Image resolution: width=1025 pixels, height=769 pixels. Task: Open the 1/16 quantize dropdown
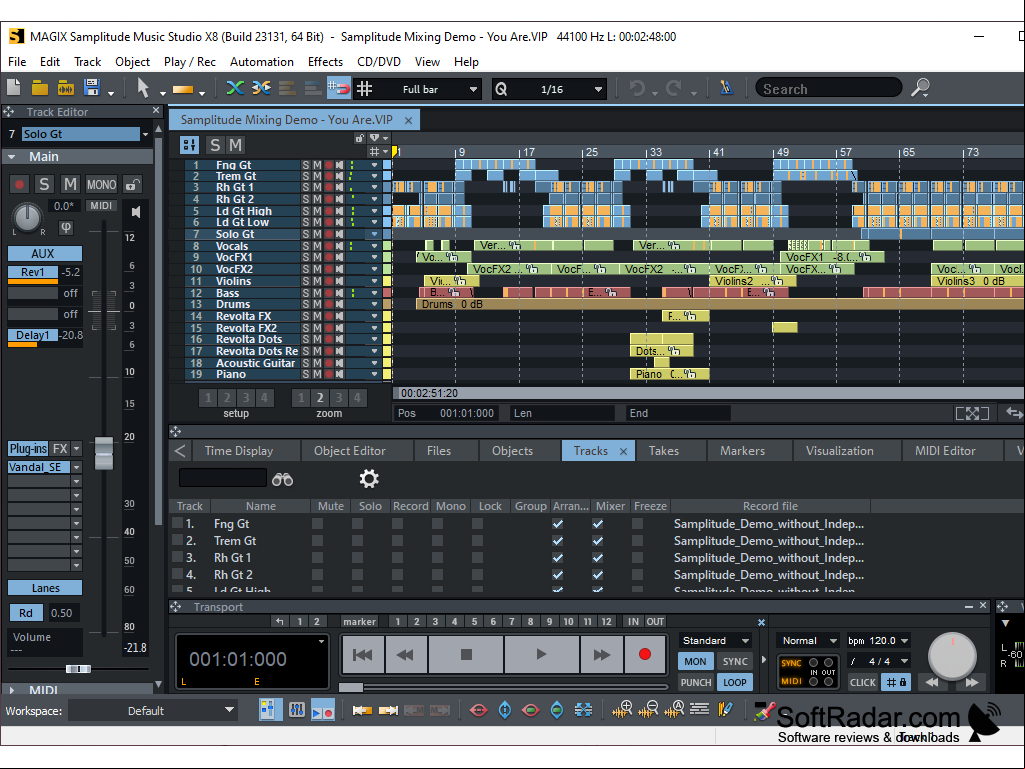coord(598,89)
